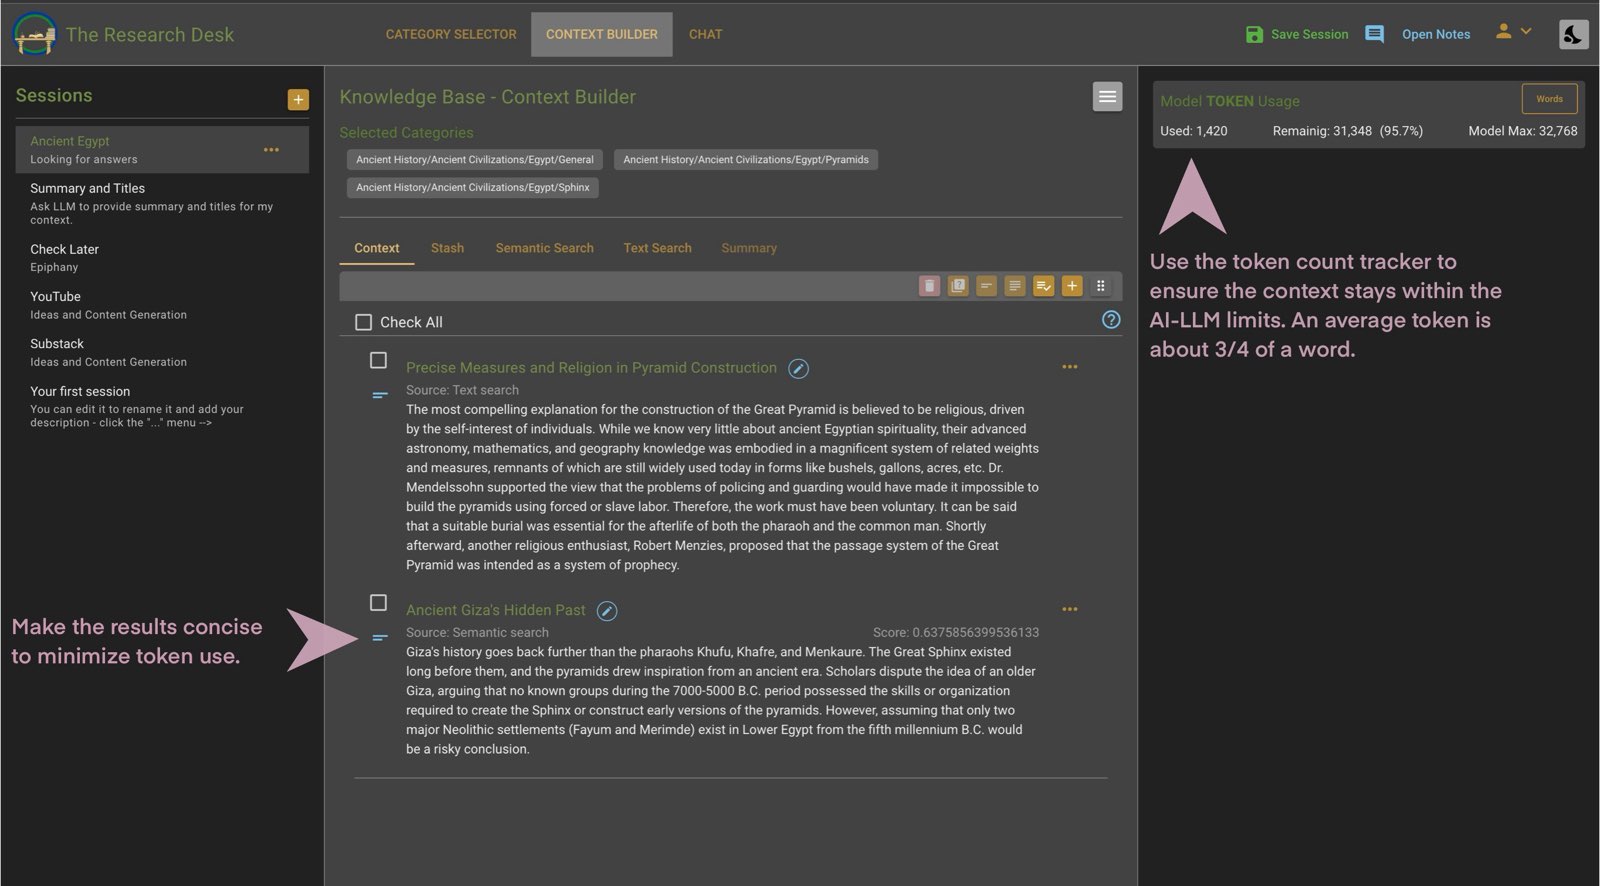Open Ancient Egypt session options menu
The width and height of the screenshot is (1600, 886).
pos(271,150)
